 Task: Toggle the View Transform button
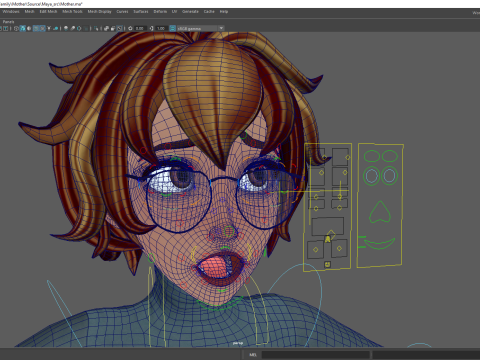tap(172, 28)
